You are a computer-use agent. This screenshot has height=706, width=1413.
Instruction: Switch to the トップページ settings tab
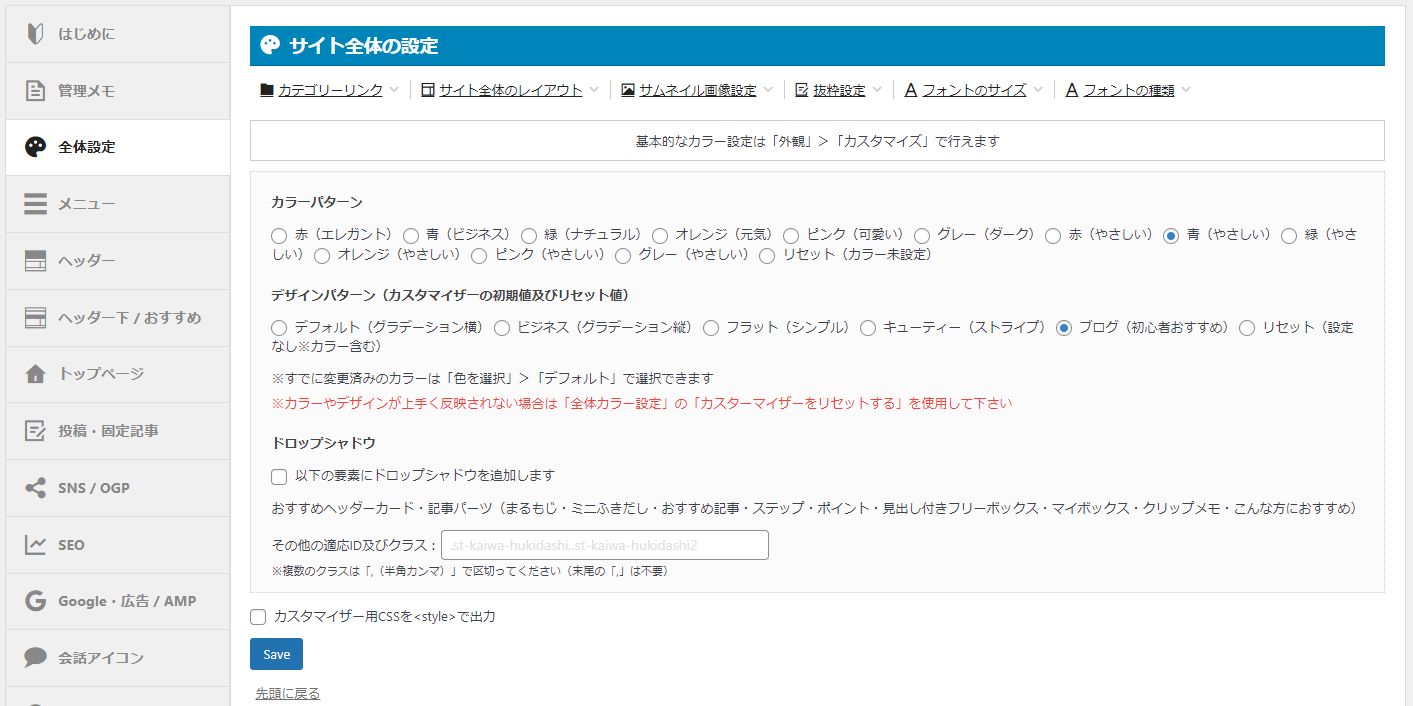[117, 374]
